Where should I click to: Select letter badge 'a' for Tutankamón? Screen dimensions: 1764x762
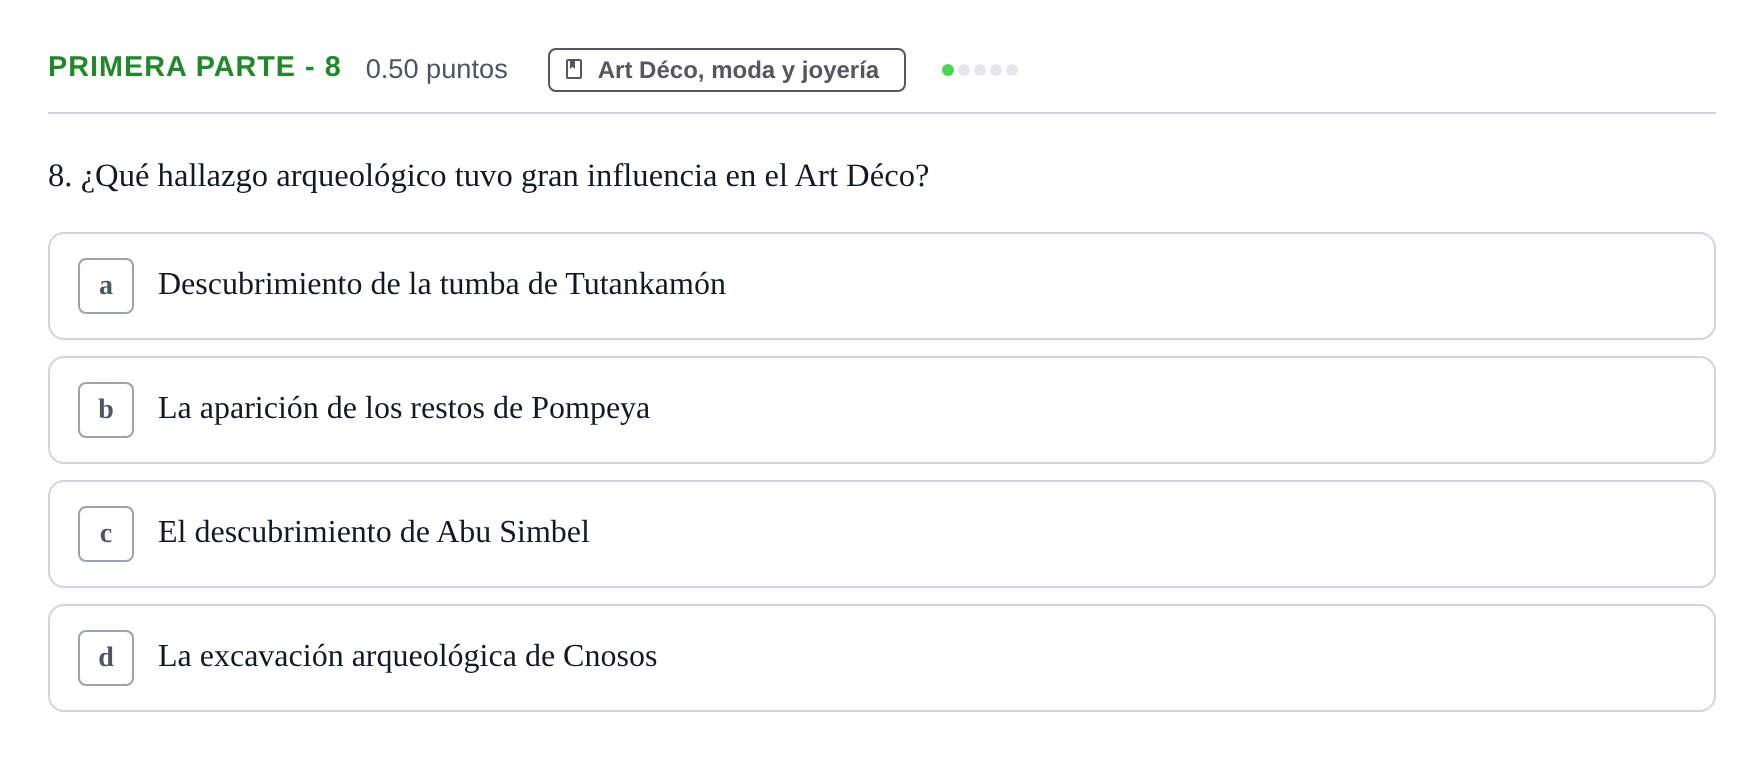(x=106, y=286)
